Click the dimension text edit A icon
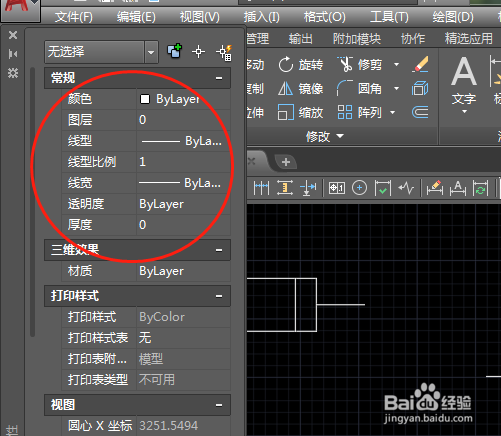Image resolution: width=501 pixels, height=436 pixels. tap(458, 188)
